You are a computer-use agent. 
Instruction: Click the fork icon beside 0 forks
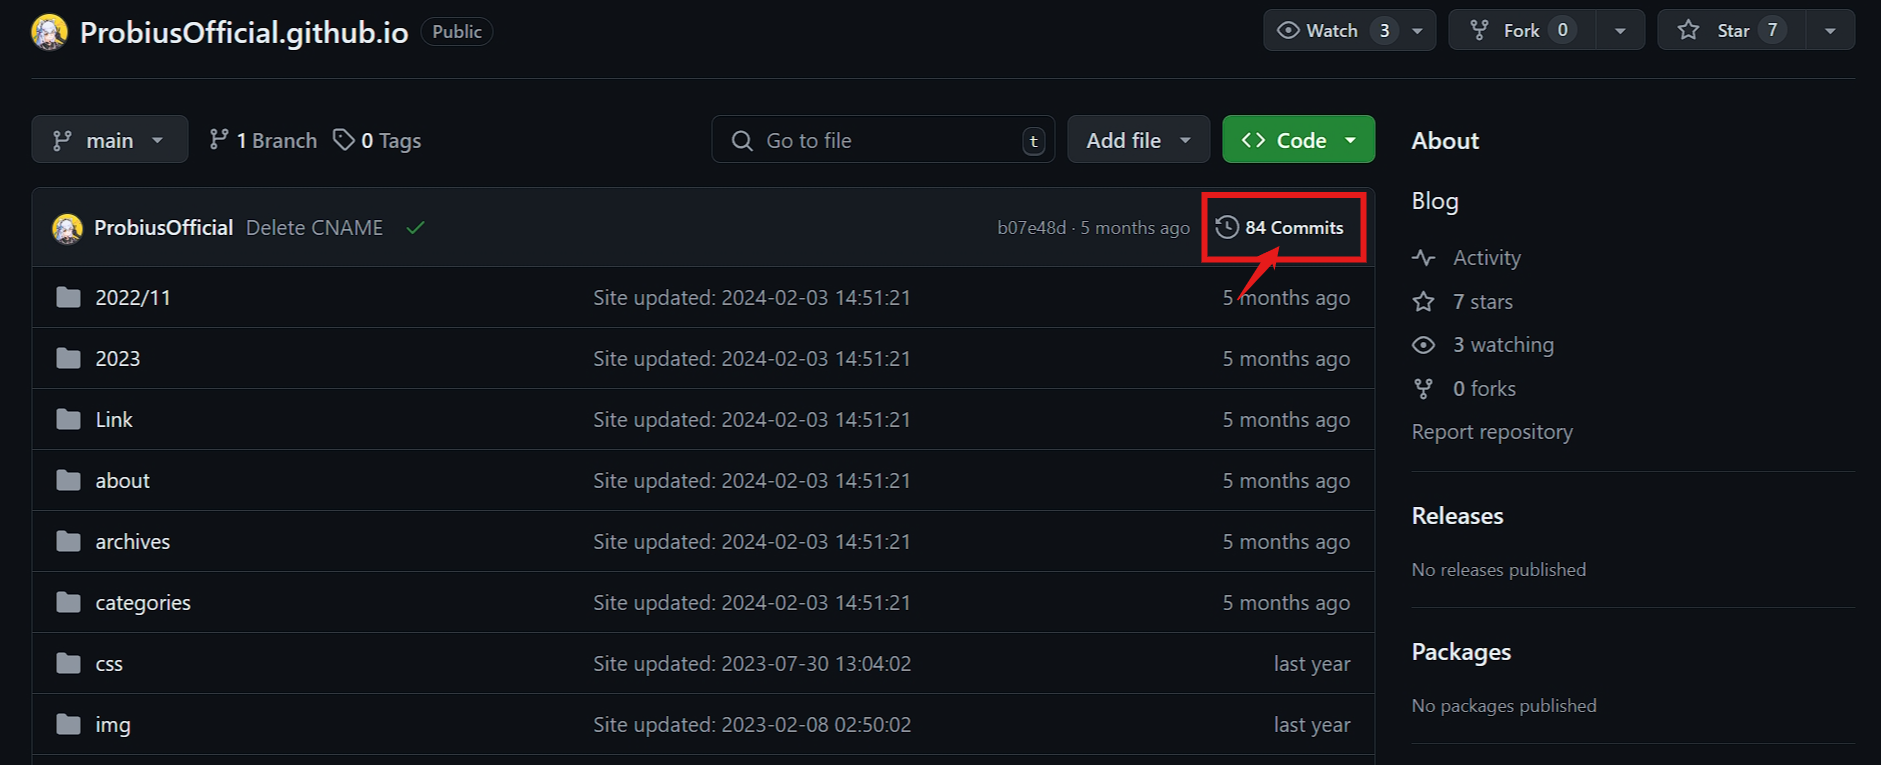(1423, 388)
